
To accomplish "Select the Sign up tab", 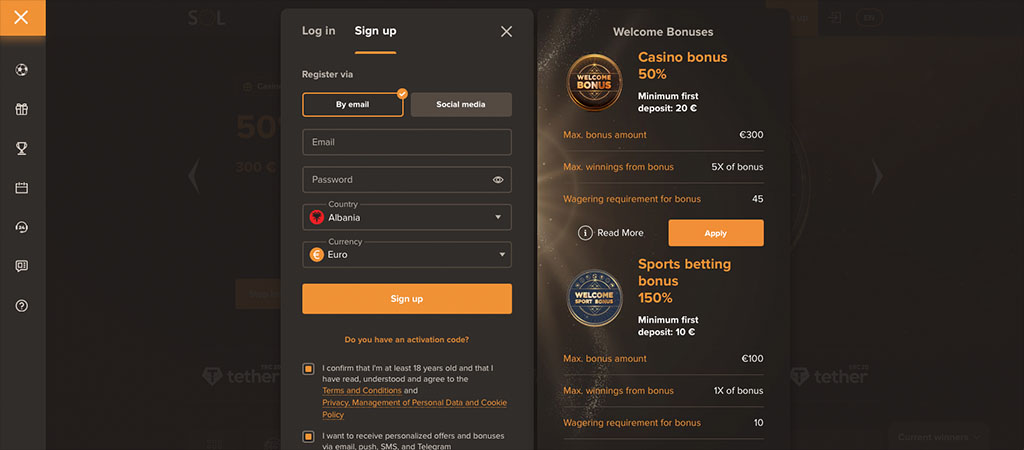I will (376, 31).
